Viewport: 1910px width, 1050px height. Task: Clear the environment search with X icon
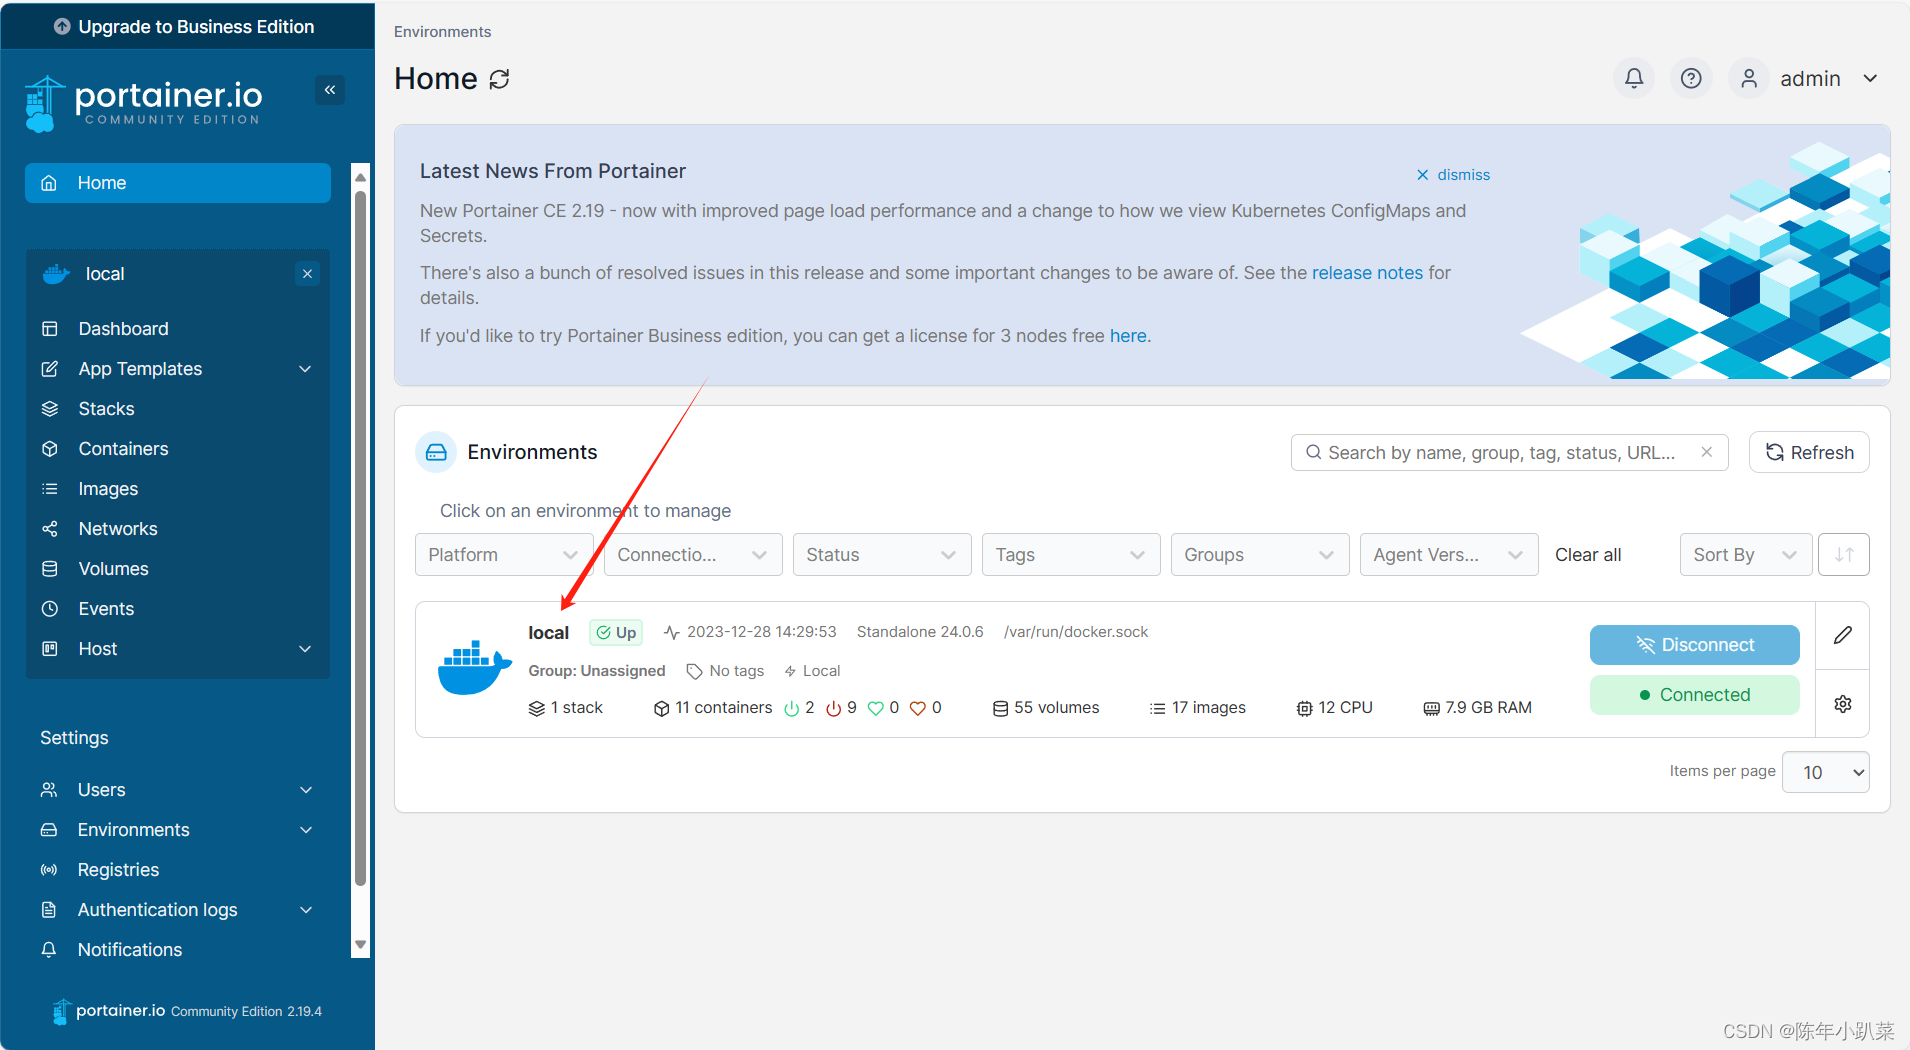(1707, 452)
